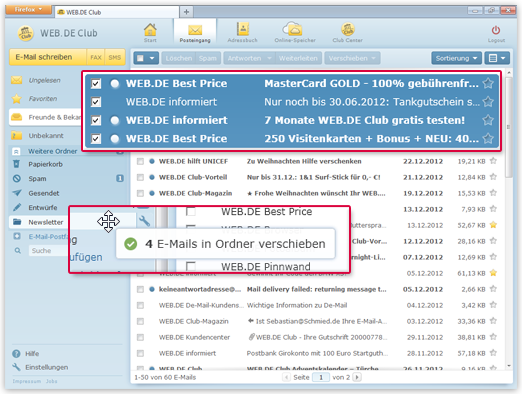Click the WEB.DE Club logo

pyautogui.click(x=26, y=33)
